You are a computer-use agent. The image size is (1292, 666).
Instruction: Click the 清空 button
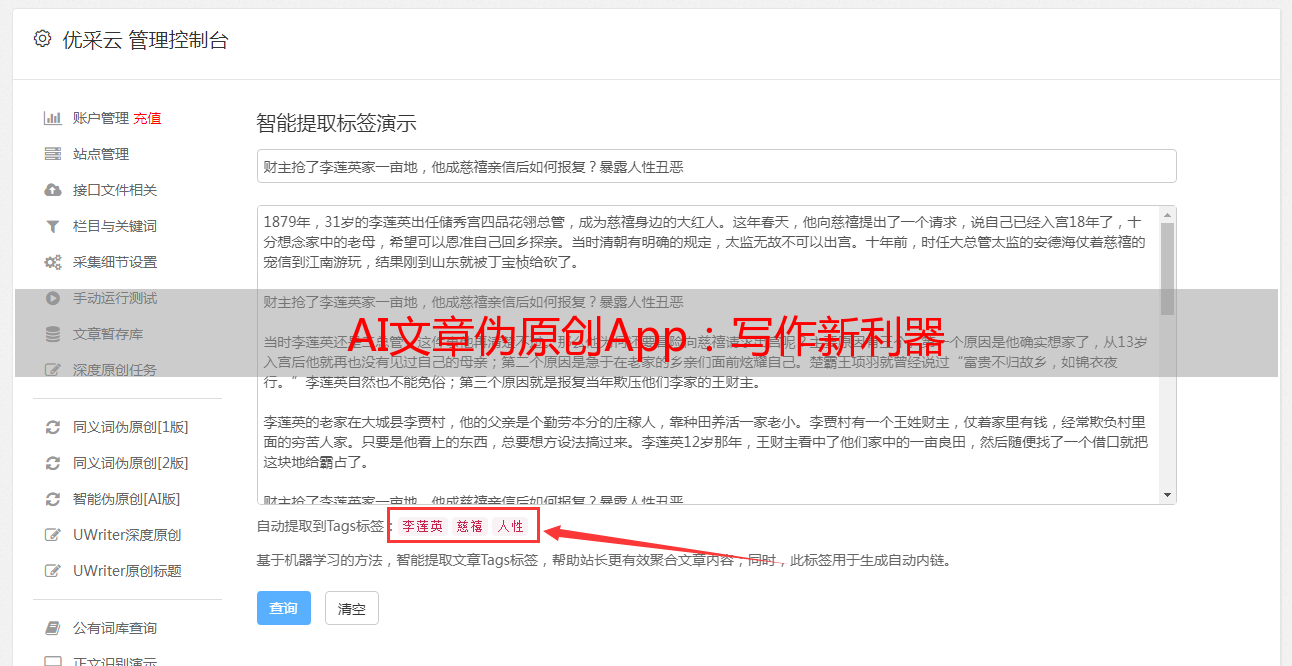tap(352, 608)
